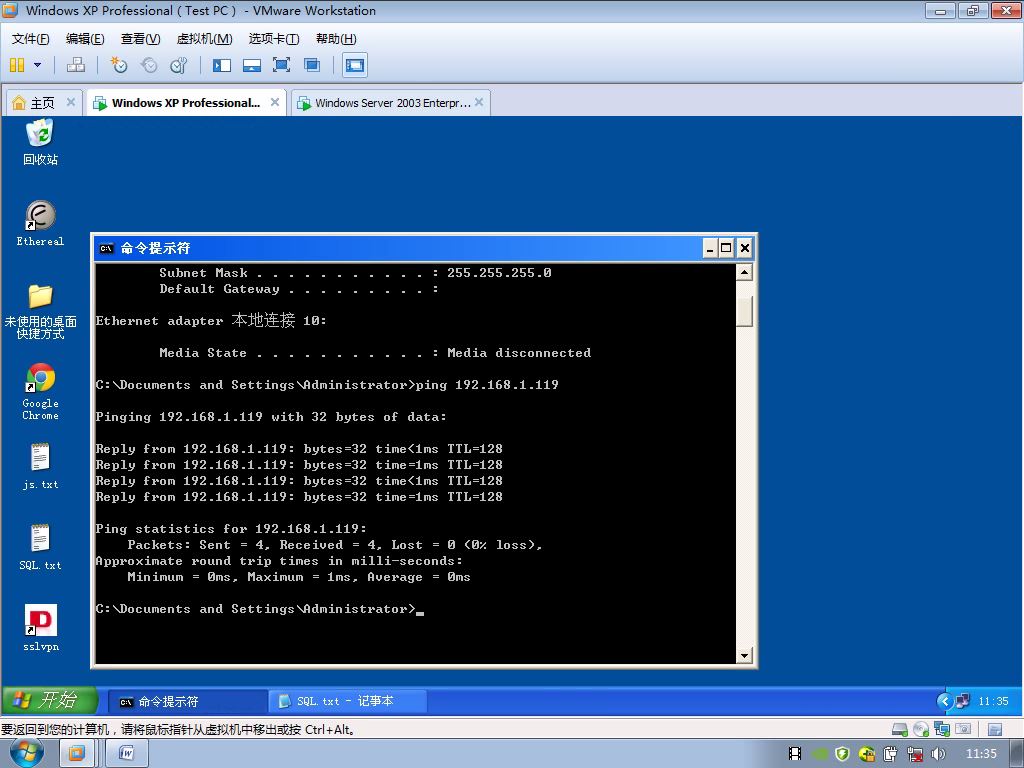Click the Windows 7 Start orb

tap(27, 754)
